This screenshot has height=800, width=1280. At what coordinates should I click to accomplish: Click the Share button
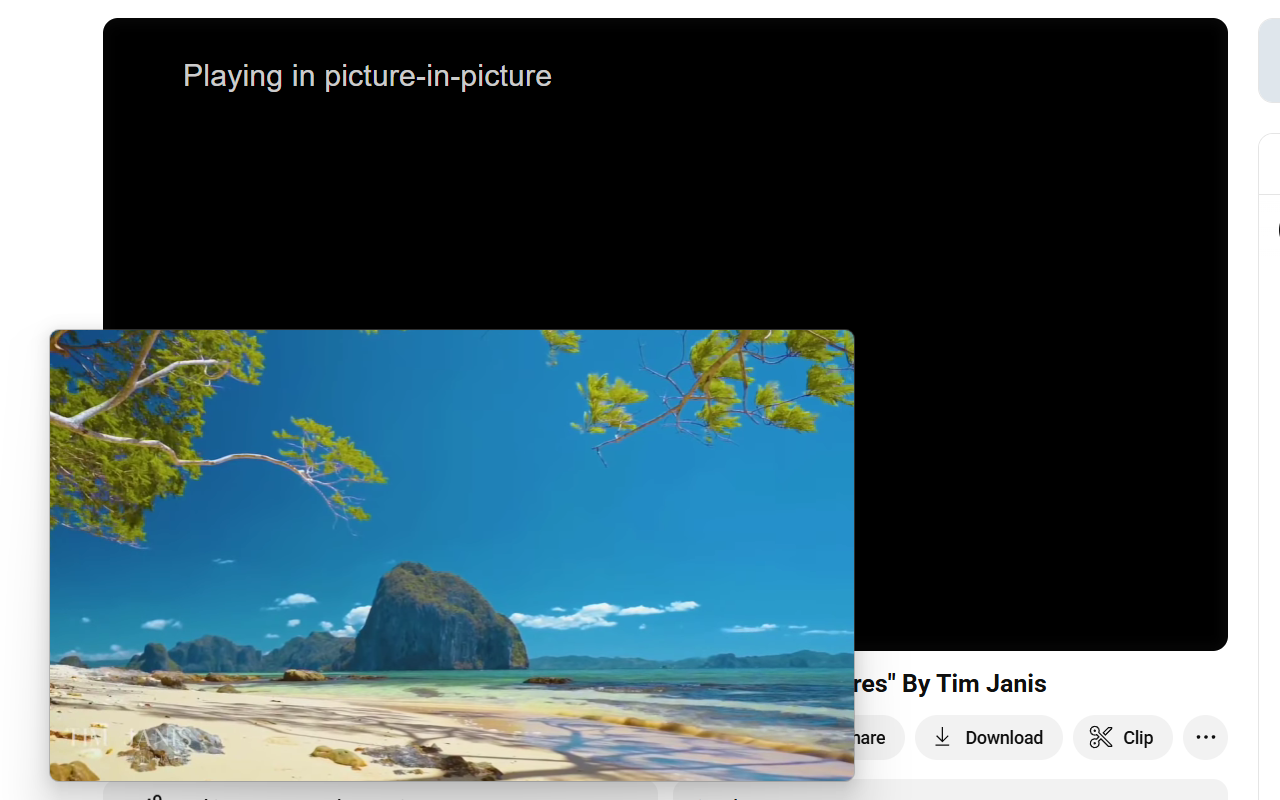[865, 737]
